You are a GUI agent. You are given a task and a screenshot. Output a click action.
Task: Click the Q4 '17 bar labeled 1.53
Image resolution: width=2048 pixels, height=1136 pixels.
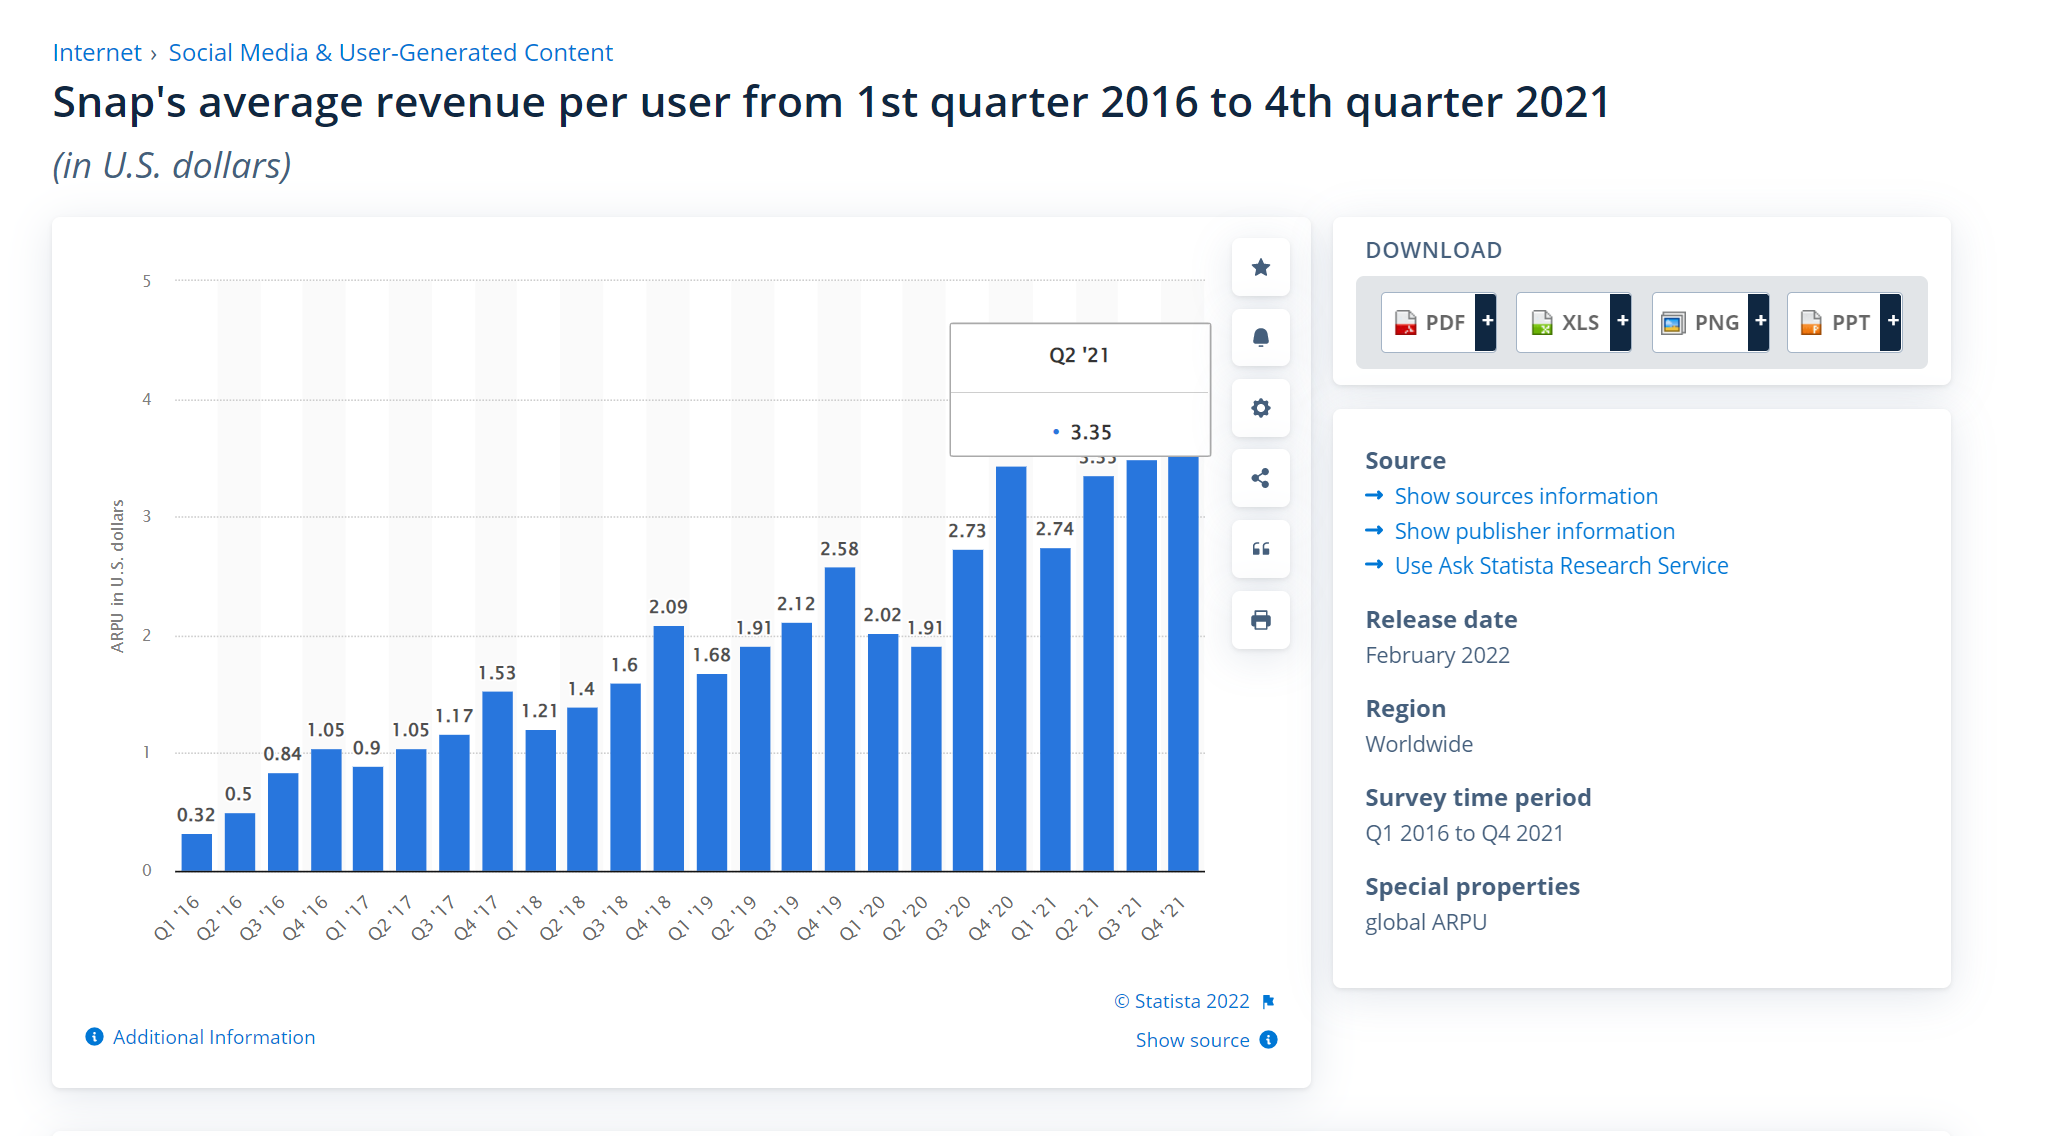pyautogui.click(x=497, y=780)
